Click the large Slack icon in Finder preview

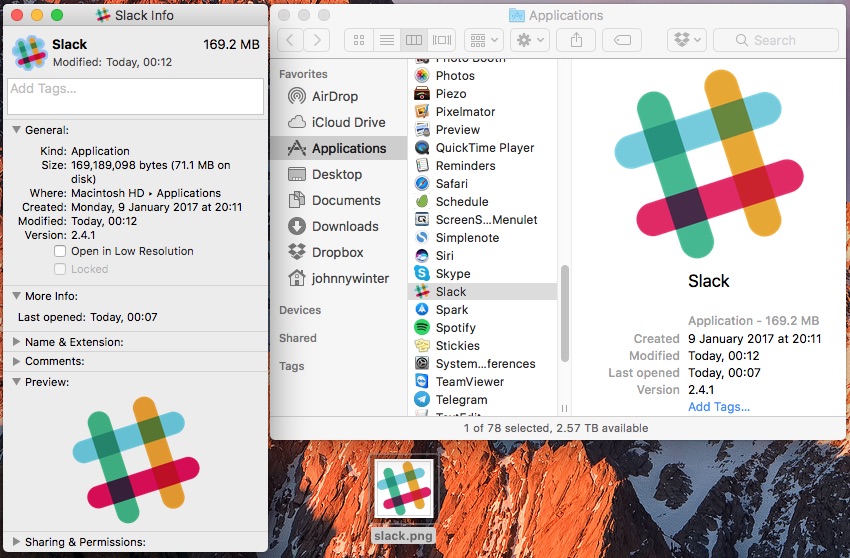709,163
